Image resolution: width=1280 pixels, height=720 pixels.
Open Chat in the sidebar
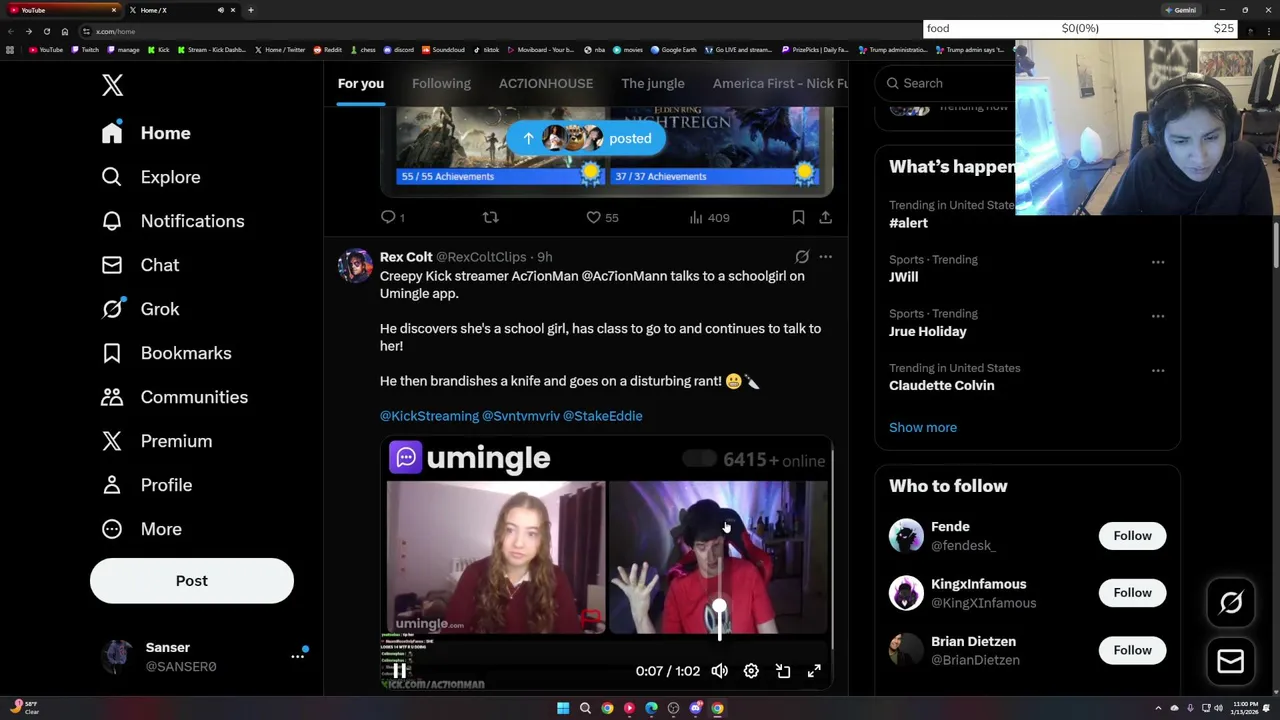click(140, 265)
